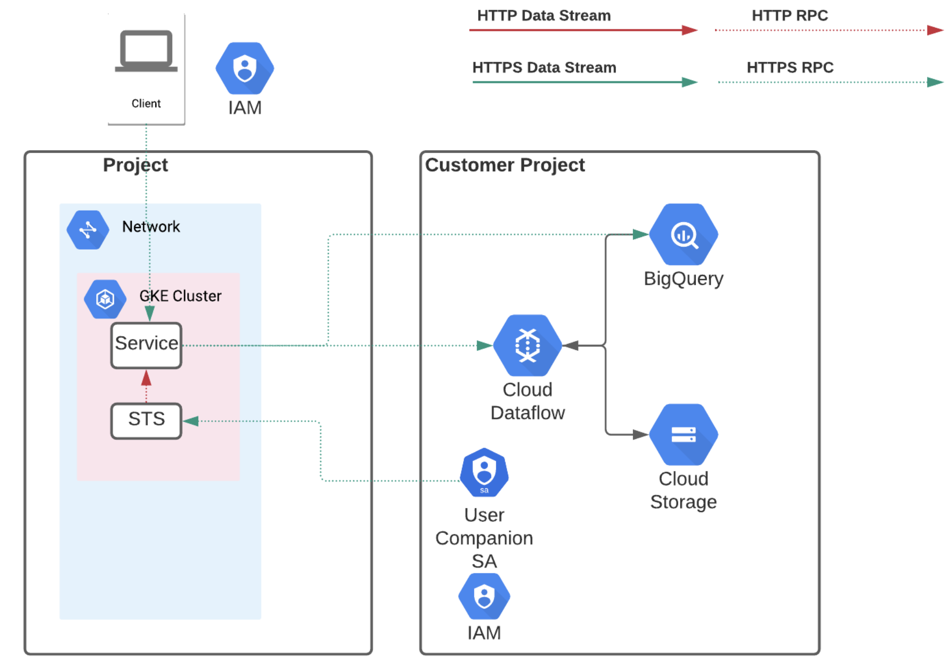
Task: Select the Network text label
Action: pyautogui.click(x=151, y=227)
